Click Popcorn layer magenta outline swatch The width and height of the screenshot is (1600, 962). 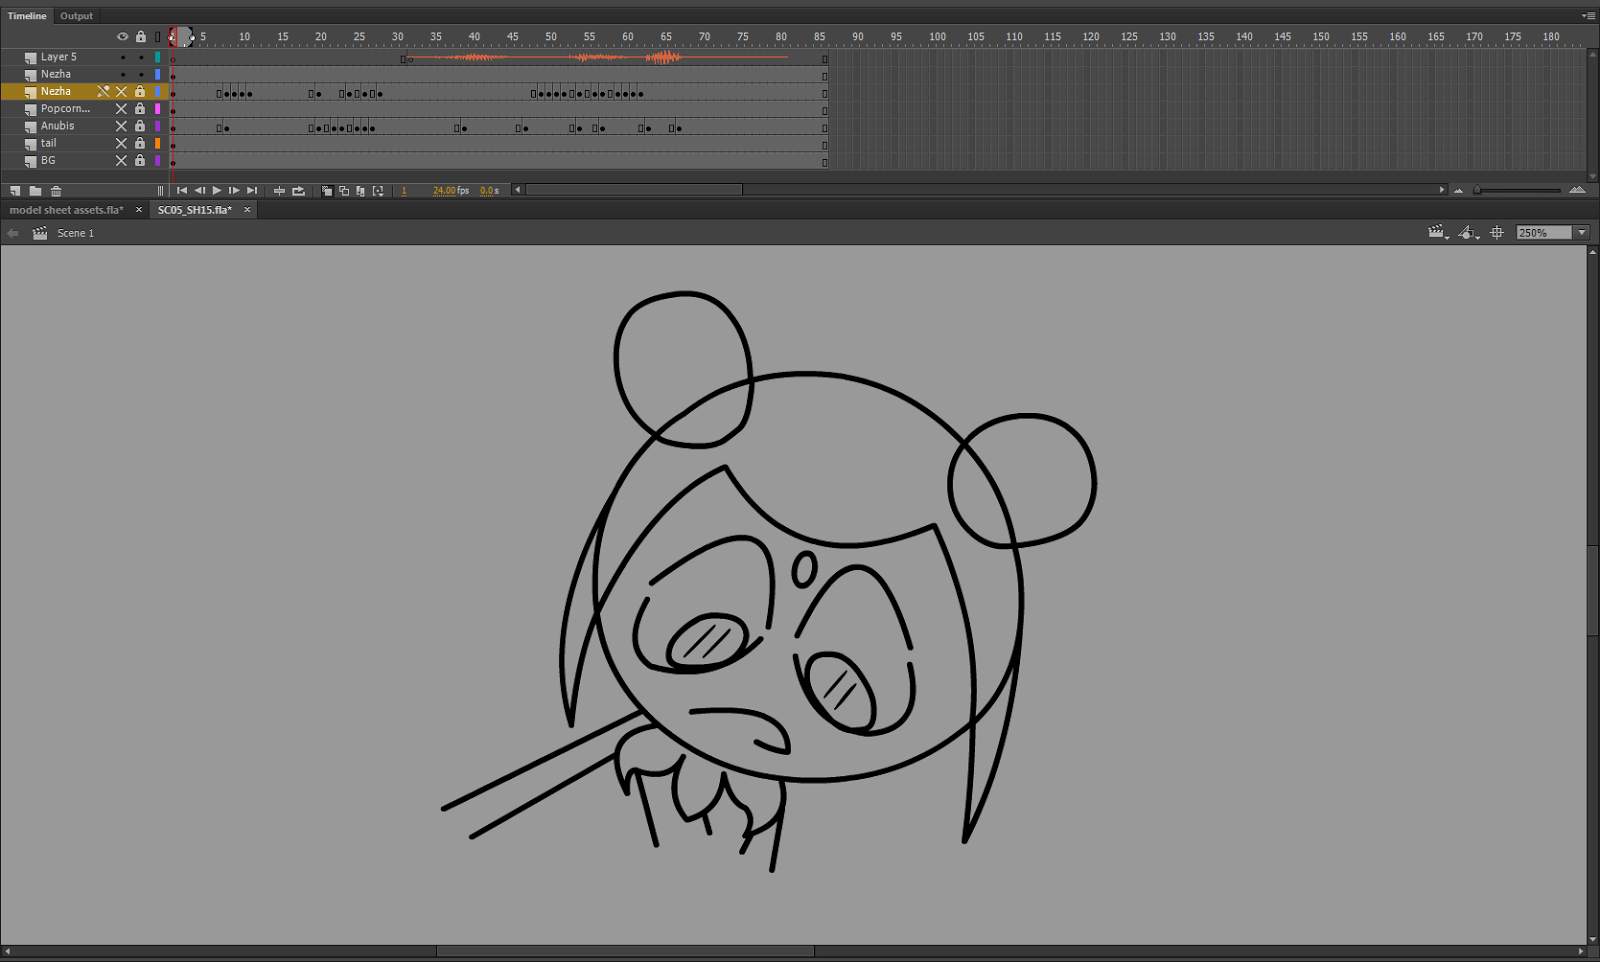point(157,108)
